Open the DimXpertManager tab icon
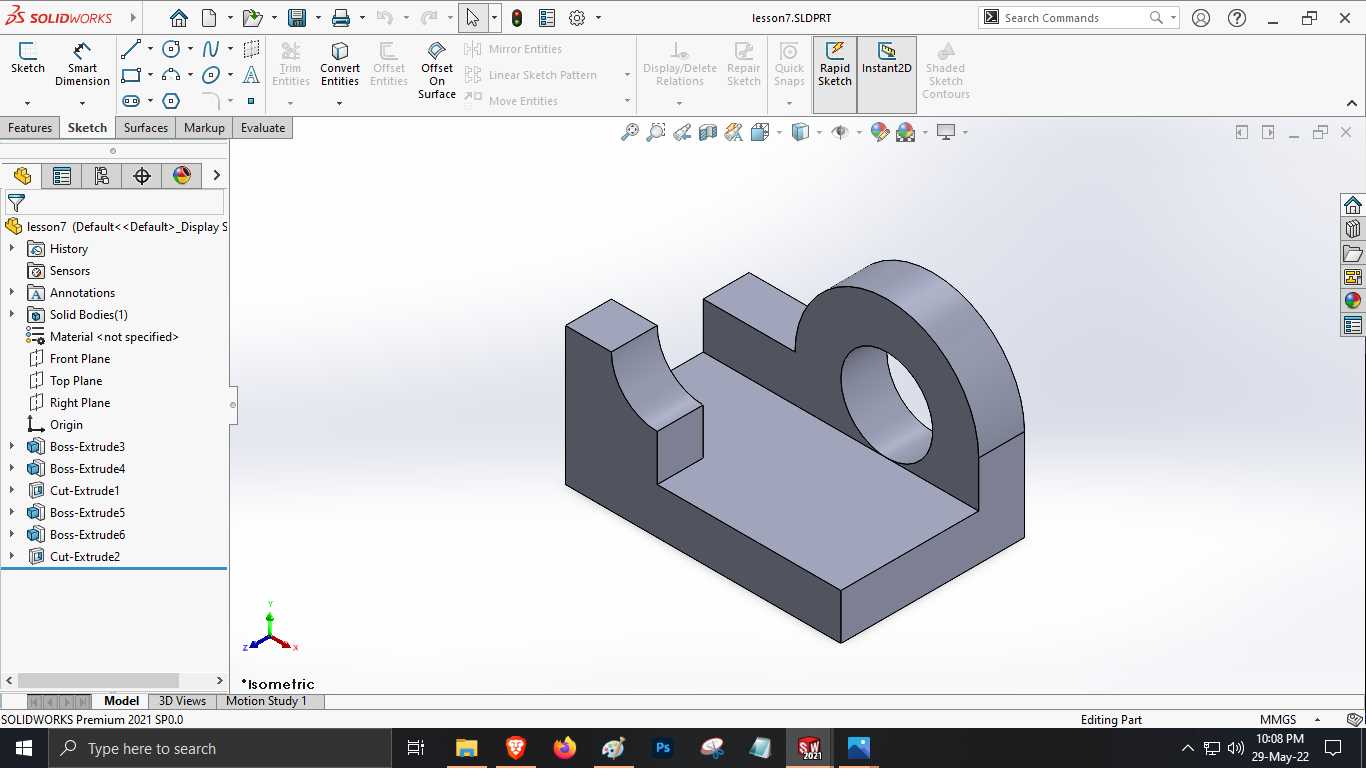Screen dimensions: 1366x780 (142, 176)
